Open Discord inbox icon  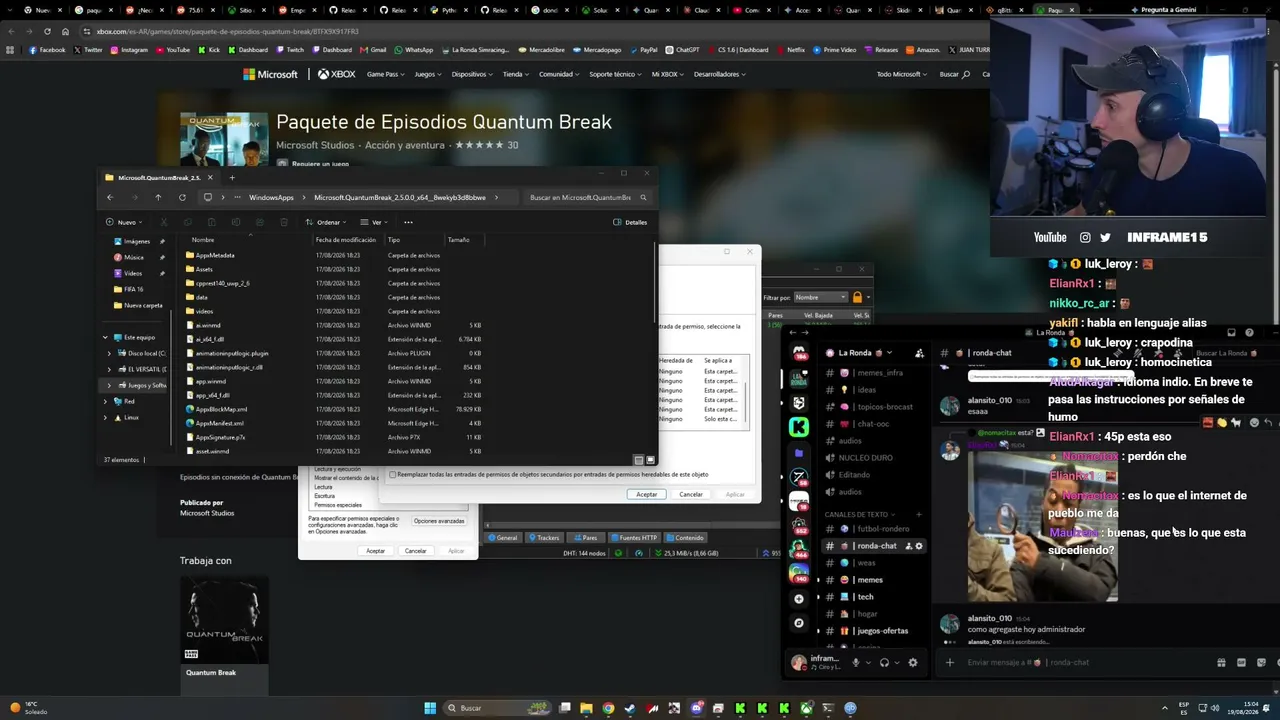pyautogui.click(x=1232, y=333)
